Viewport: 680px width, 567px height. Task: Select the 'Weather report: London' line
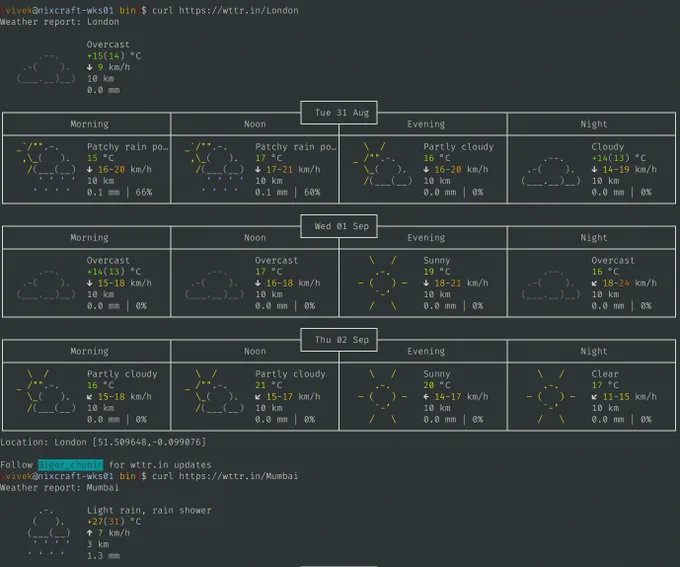pos(59,22)
